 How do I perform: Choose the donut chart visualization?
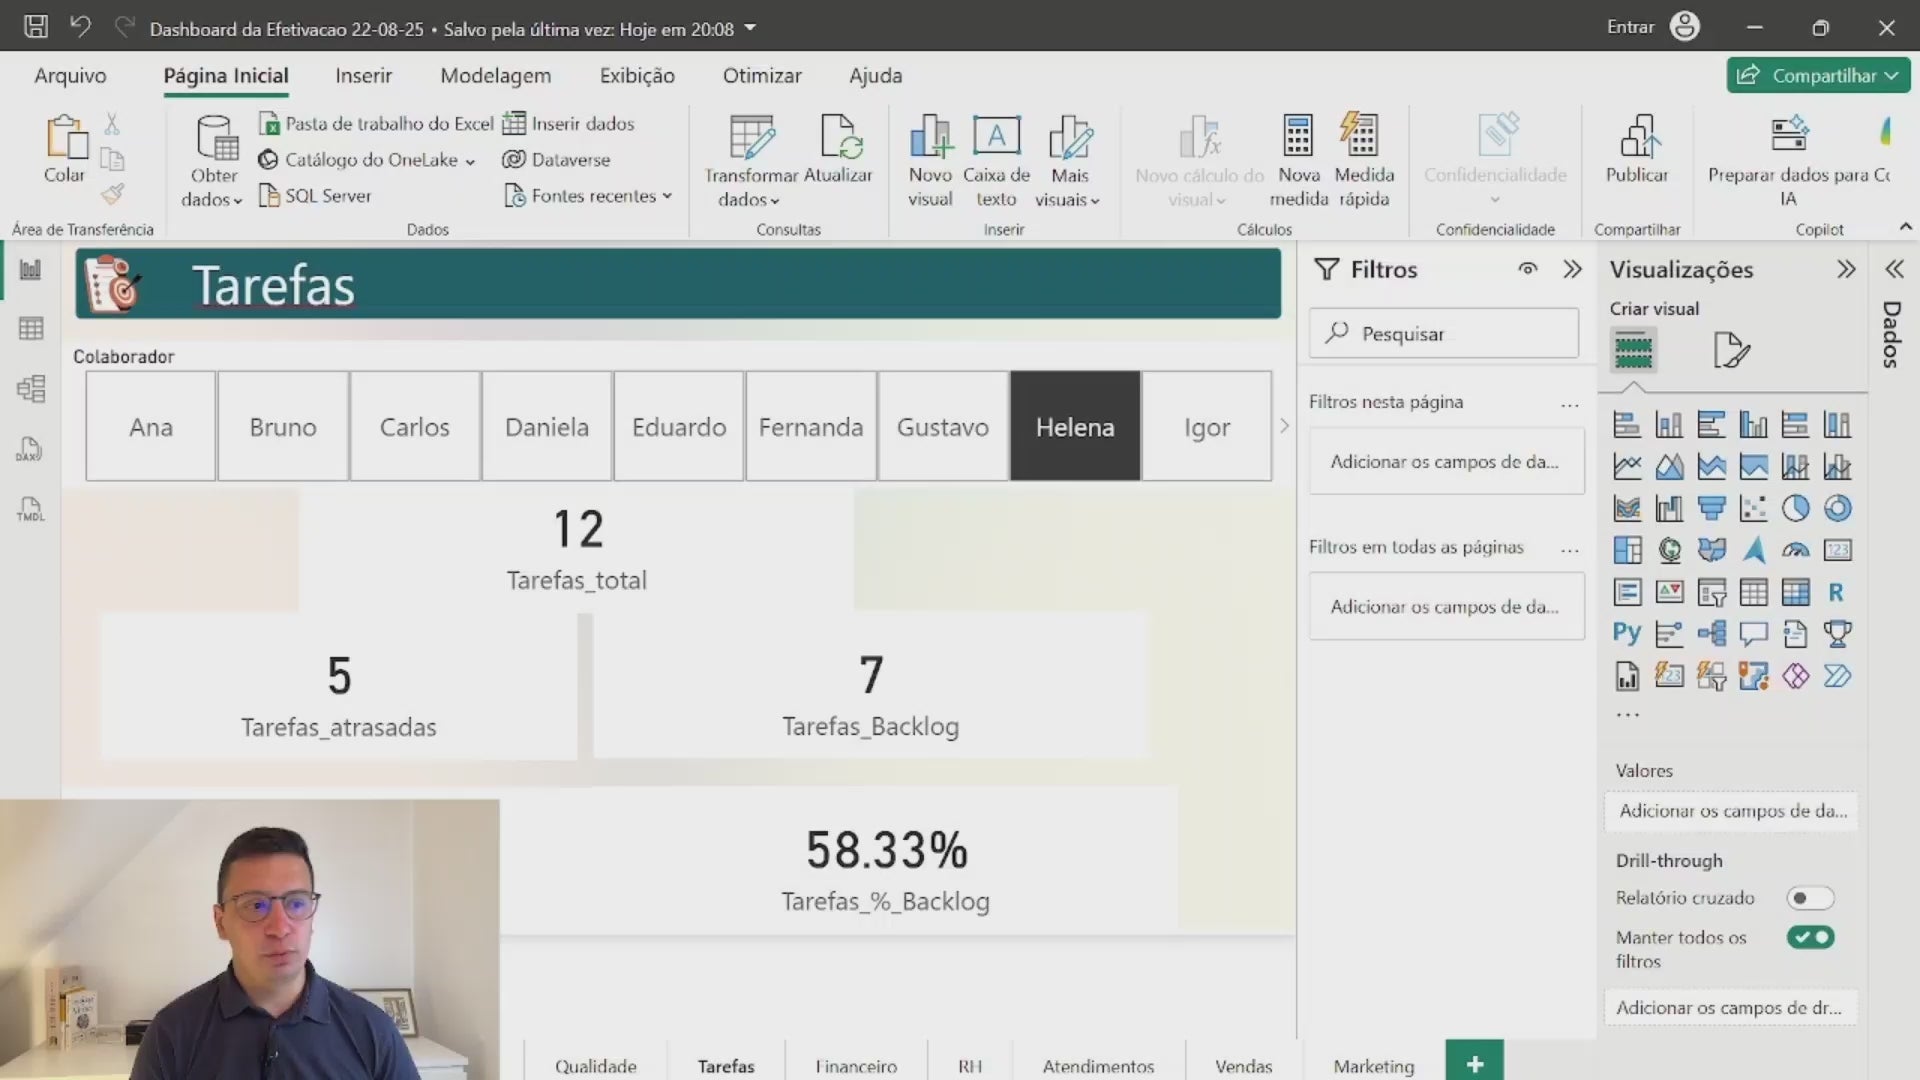point(1837,509)
